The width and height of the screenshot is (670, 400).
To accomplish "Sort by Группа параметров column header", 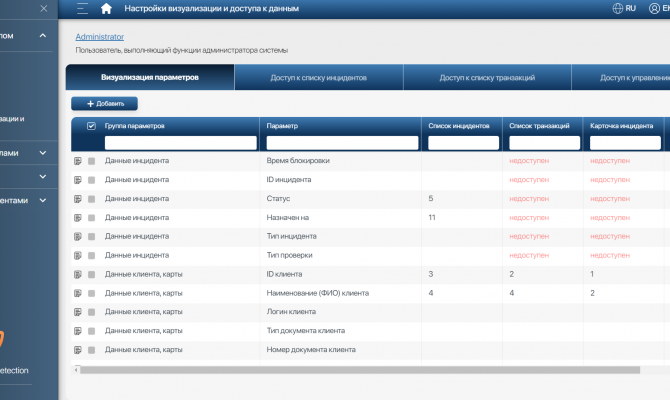I will point(135,126).
